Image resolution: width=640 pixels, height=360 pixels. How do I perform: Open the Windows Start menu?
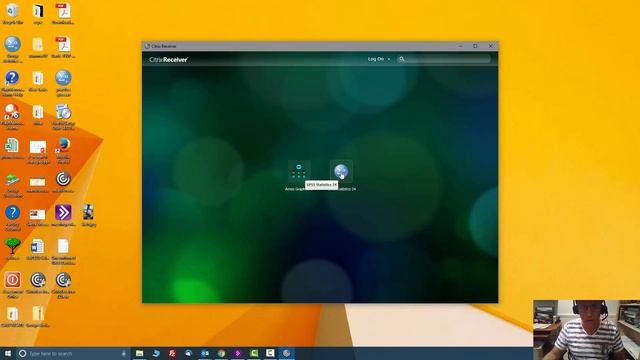[8, 353]
